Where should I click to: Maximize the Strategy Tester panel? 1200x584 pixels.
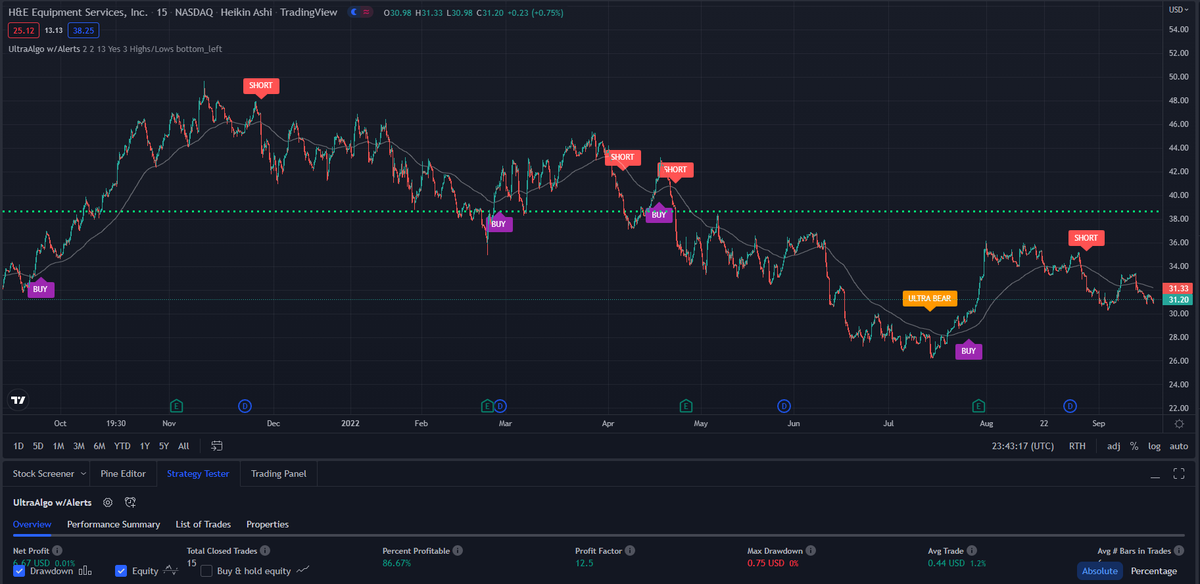(1181, 474)
